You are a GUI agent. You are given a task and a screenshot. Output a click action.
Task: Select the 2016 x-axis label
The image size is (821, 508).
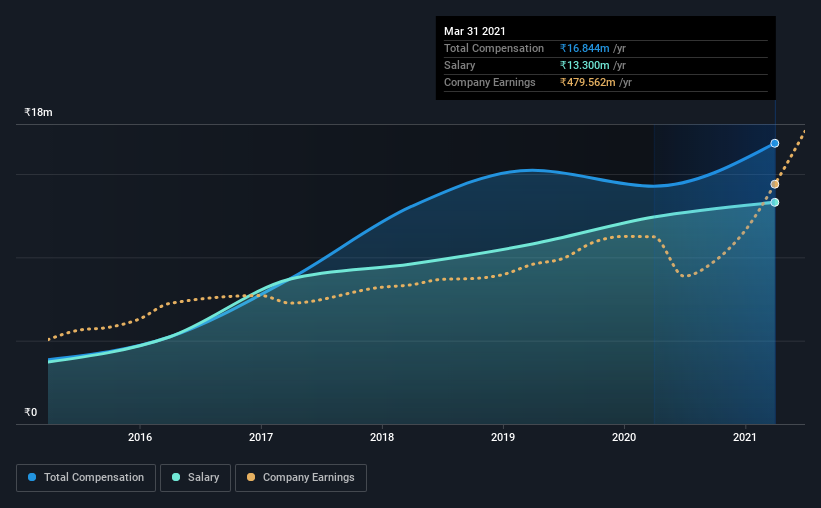(x=140, y=437)
